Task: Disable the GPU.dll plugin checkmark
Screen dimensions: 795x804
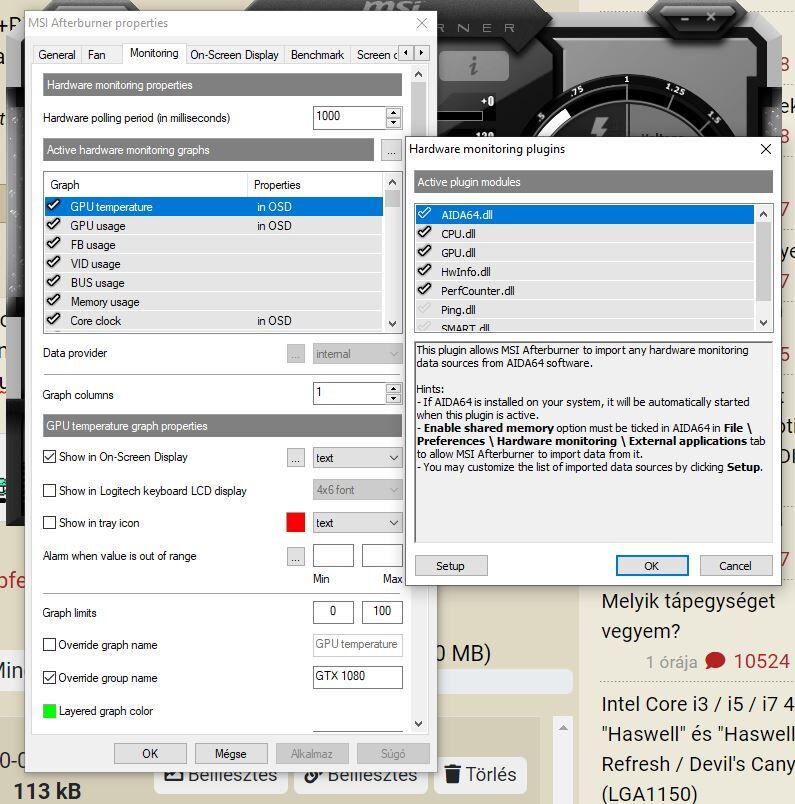Action: click(x=424, y=251)
